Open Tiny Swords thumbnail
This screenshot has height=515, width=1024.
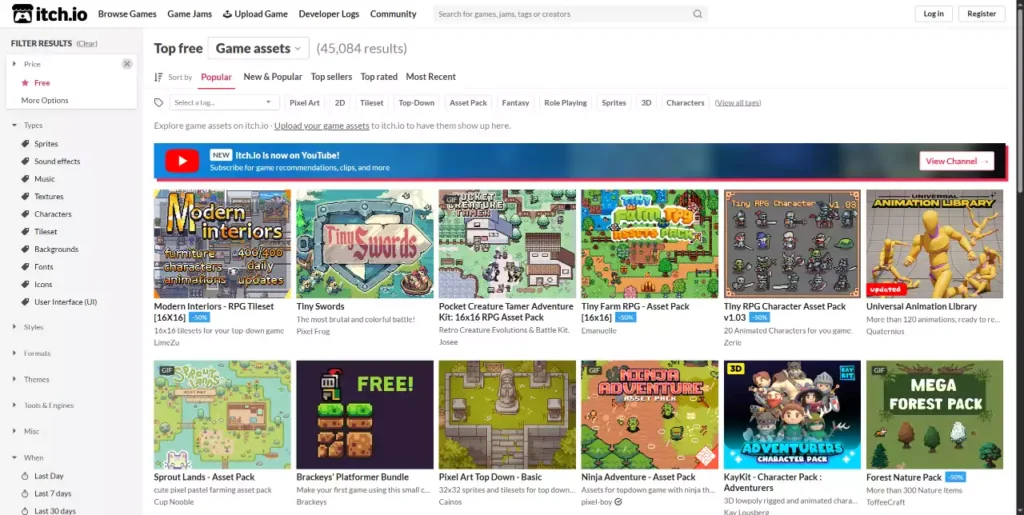coord(364,244)
